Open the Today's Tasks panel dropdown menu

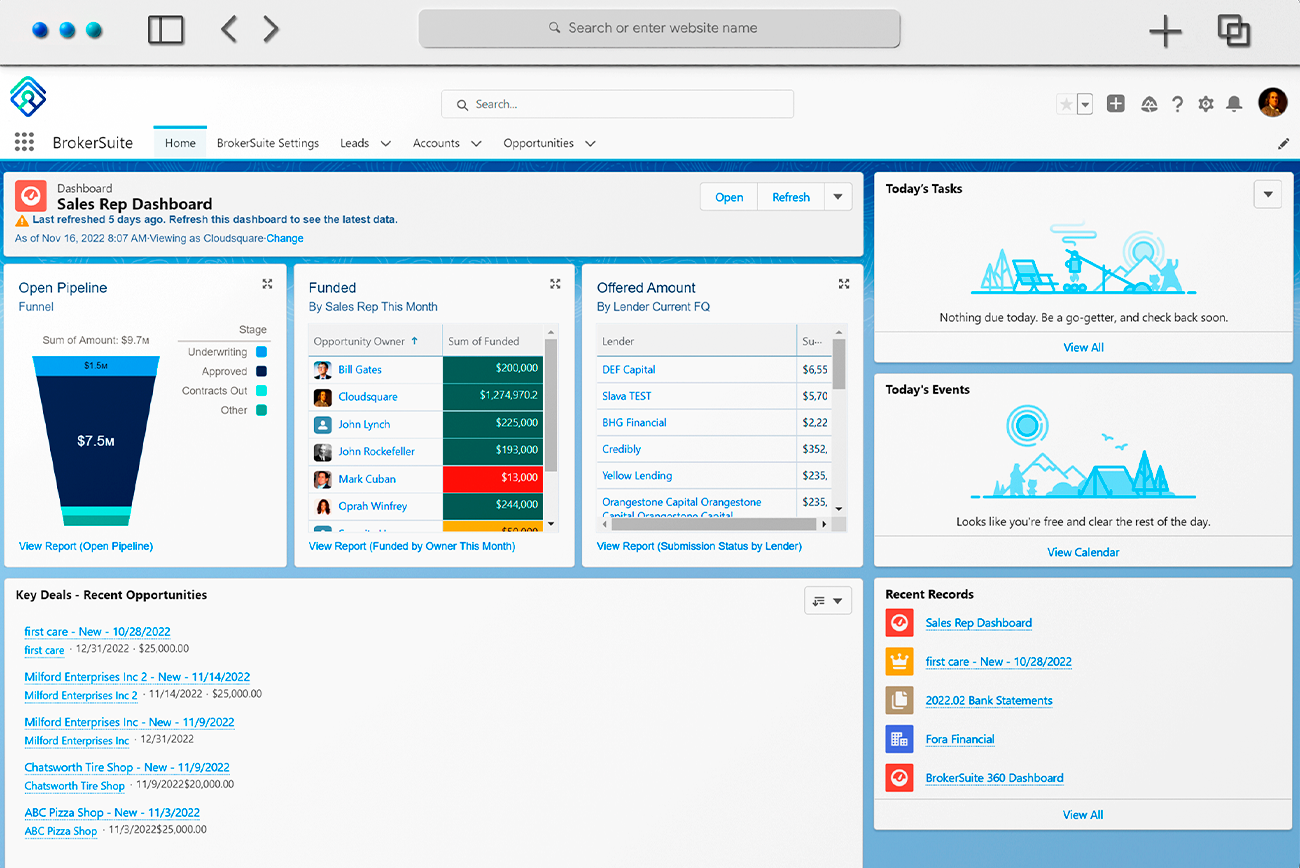[1267, 194]
